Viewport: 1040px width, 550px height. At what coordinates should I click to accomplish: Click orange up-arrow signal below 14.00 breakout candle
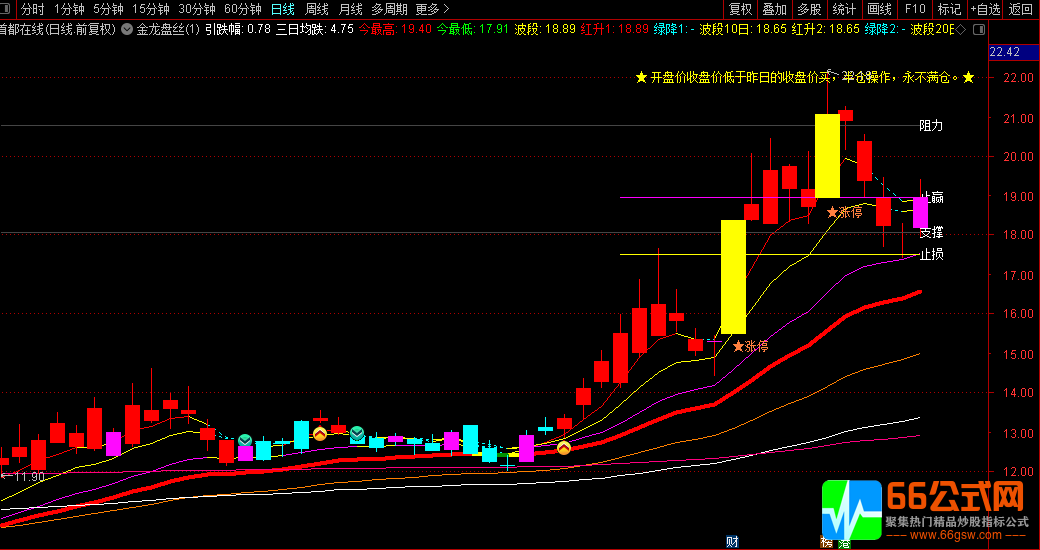pos(564,448)
